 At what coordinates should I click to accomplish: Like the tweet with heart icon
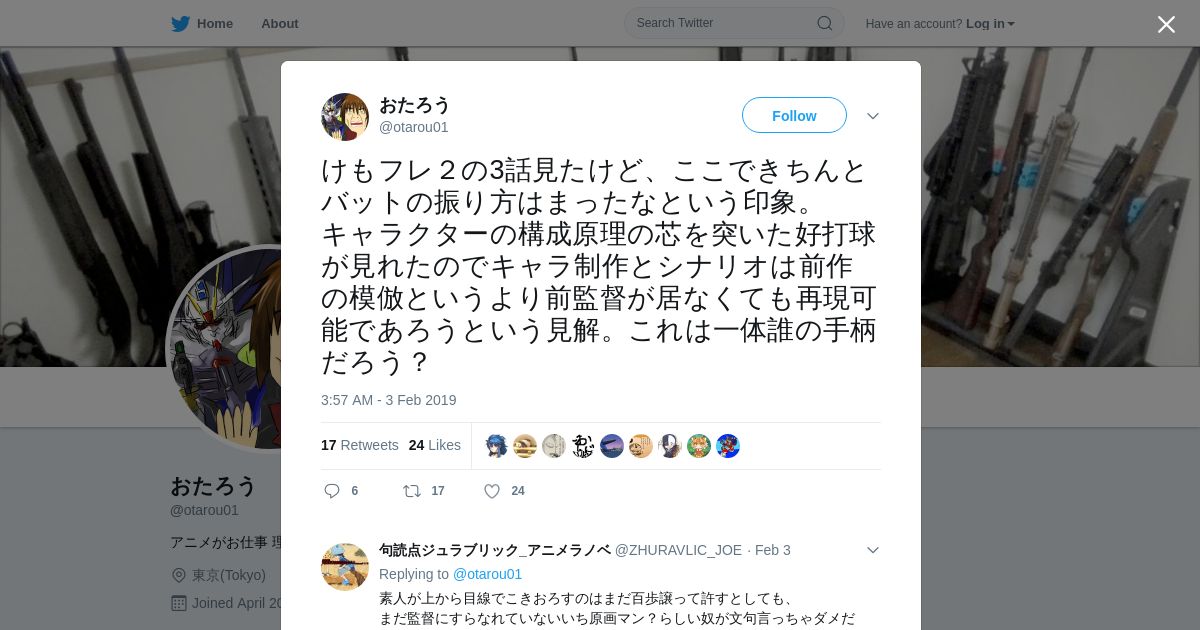(492, 491)
